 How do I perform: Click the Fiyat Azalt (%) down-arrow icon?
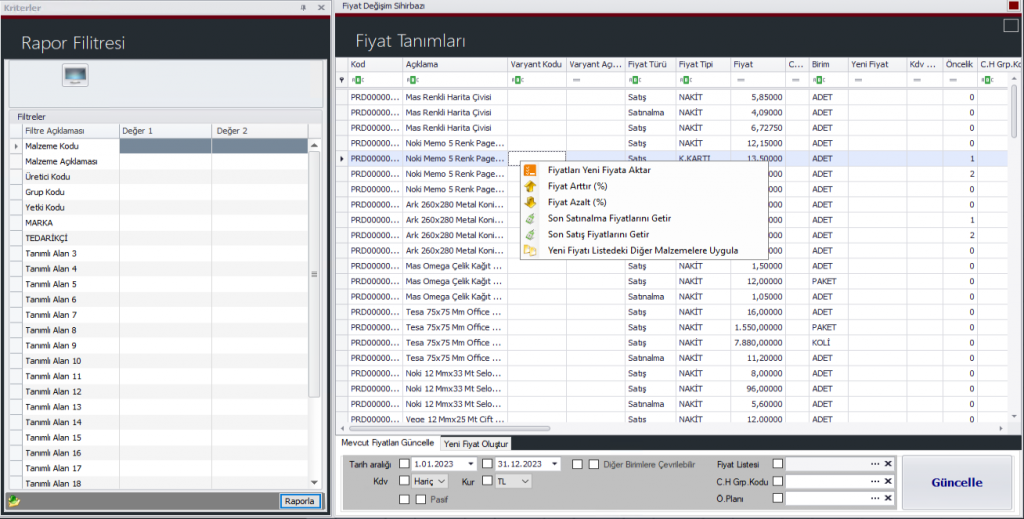(530, 202)
